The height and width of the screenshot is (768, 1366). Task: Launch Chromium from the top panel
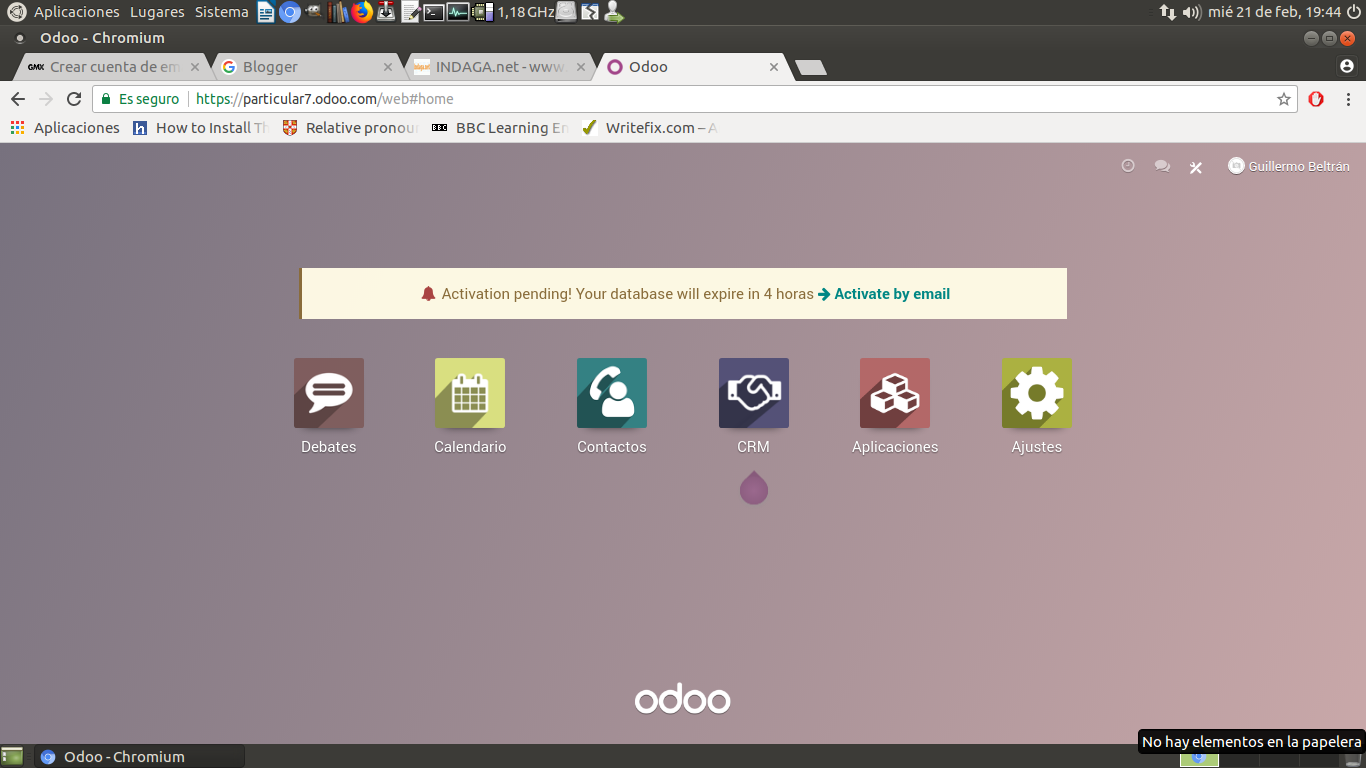tap(290, 12)
